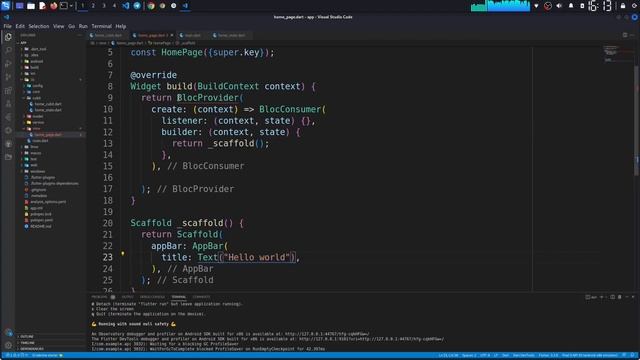
Task: Expand the OUTLINE section in sidebar
Action: pyautogui.click(x=50, y=337)
